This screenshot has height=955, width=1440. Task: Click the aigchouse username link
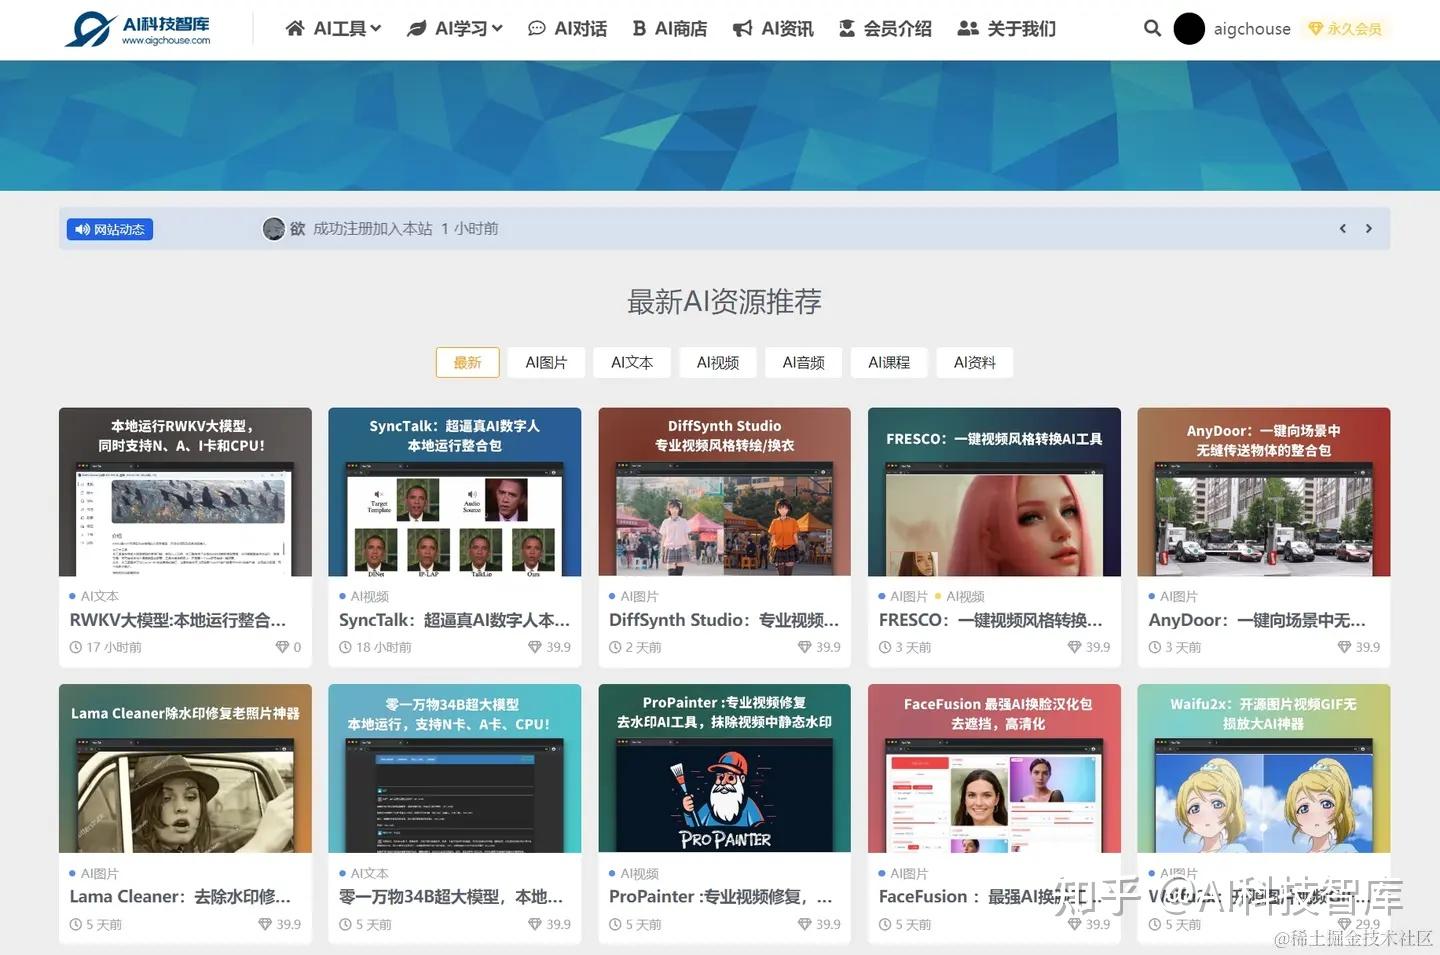(1252, 28)
